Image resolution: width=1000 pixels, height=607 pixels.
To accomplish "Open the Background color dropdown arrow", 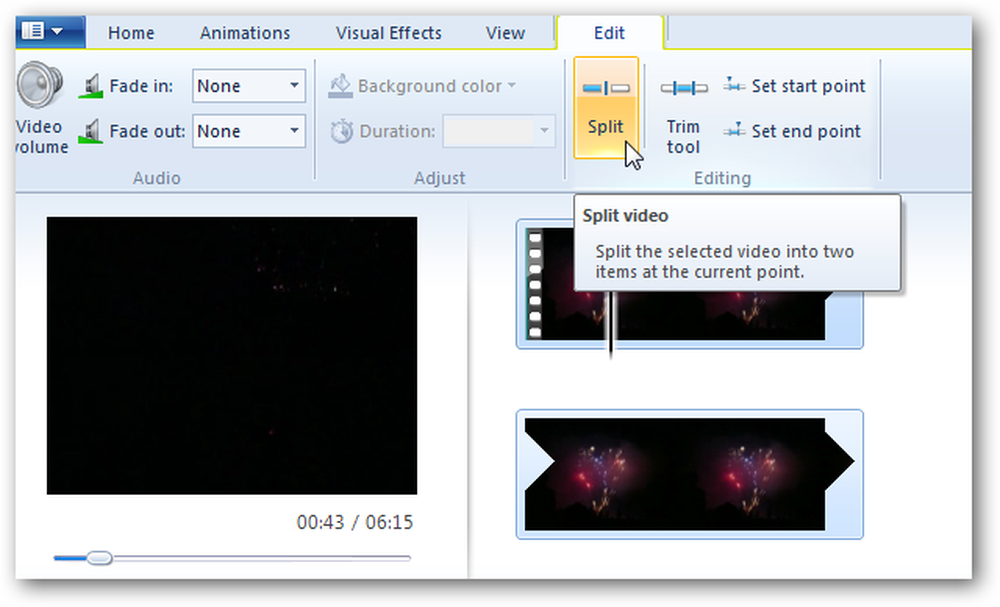I will [511, 85].
